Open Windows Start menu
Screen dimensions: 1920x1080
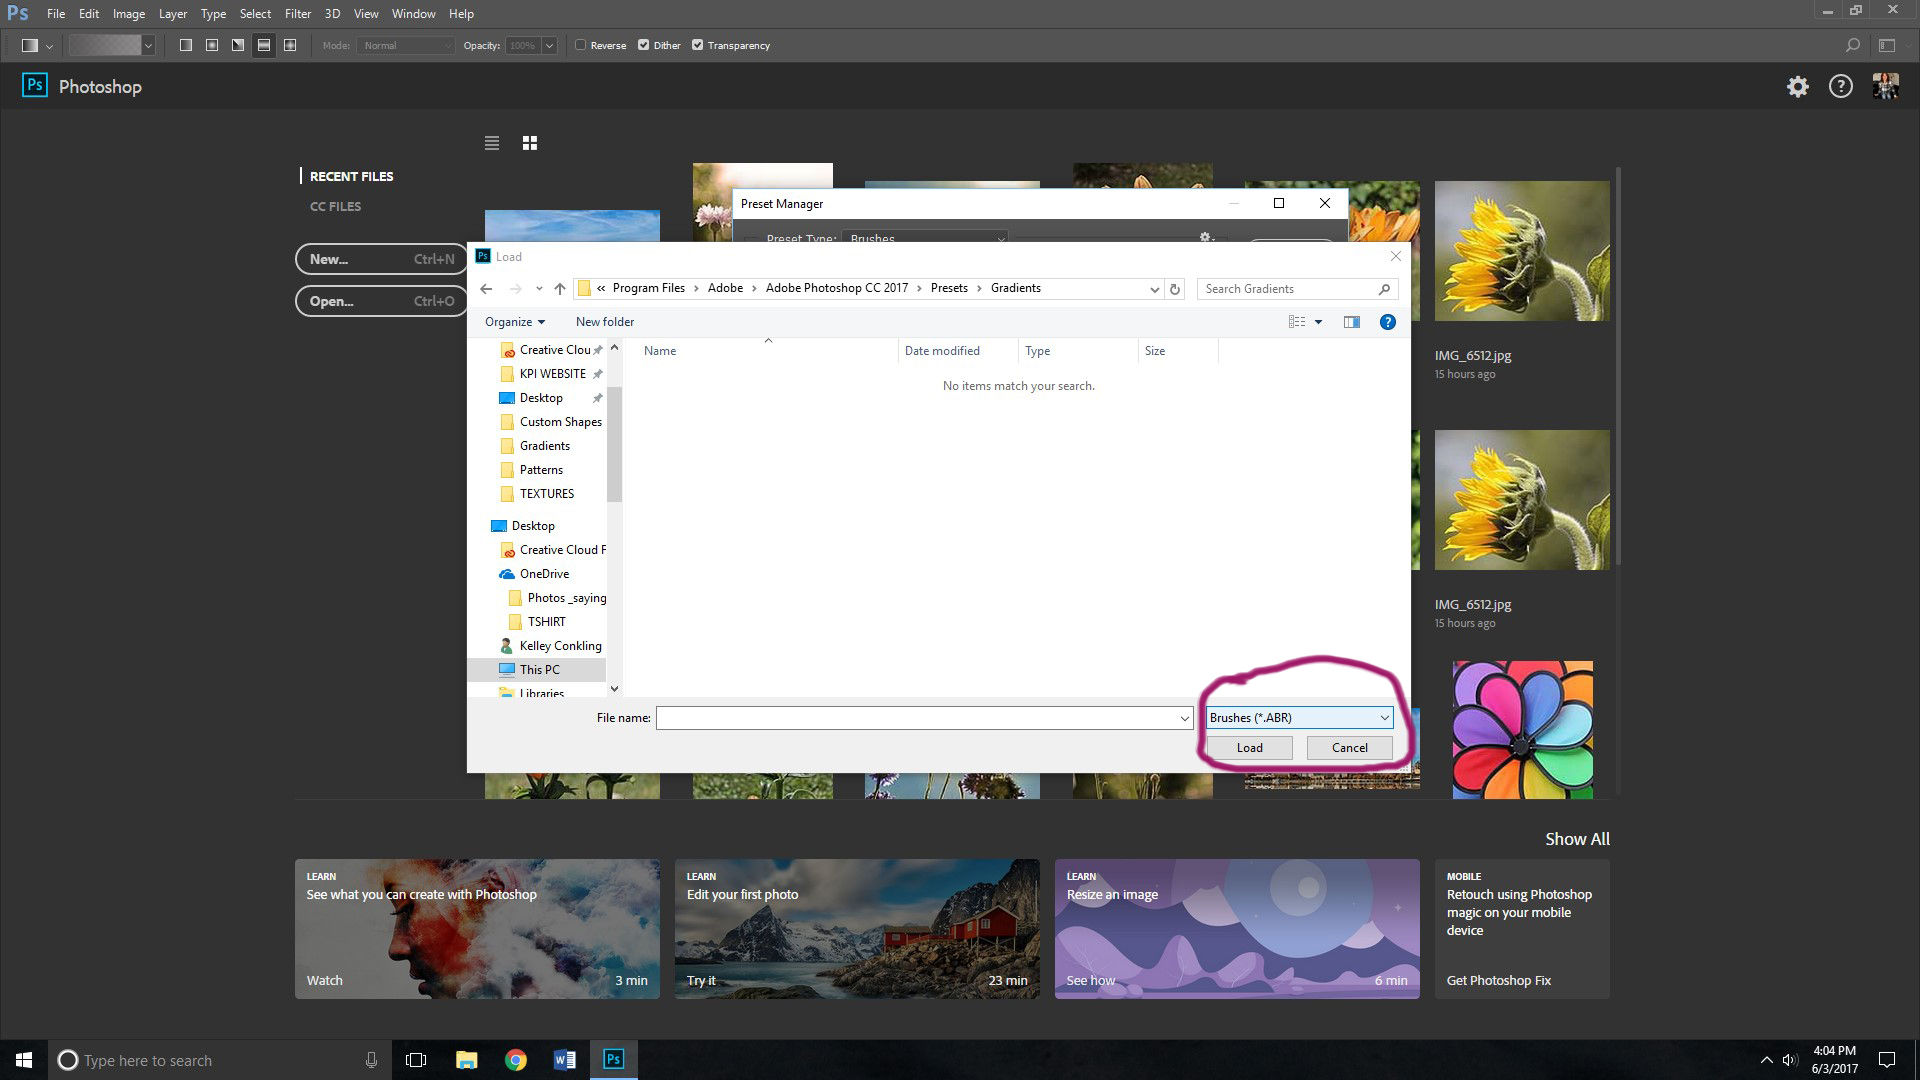coord(24,1060)
